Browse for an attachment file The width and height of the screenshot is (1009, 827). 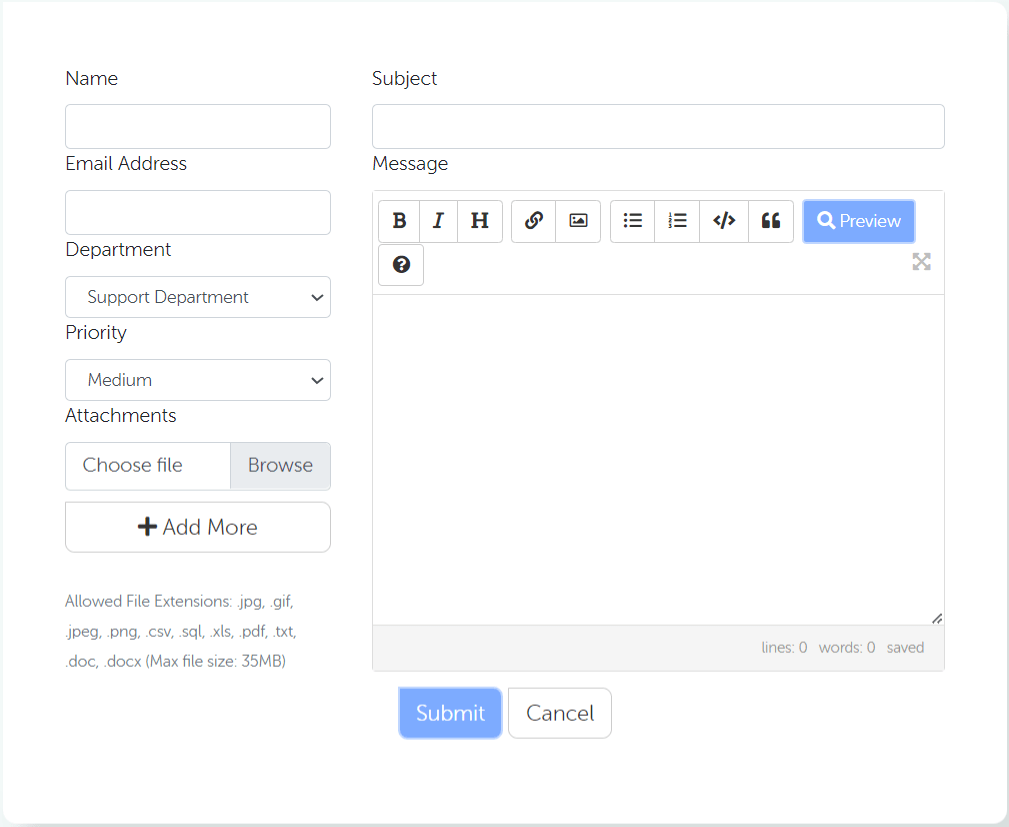pyautogui.click(x=280, y=466)
